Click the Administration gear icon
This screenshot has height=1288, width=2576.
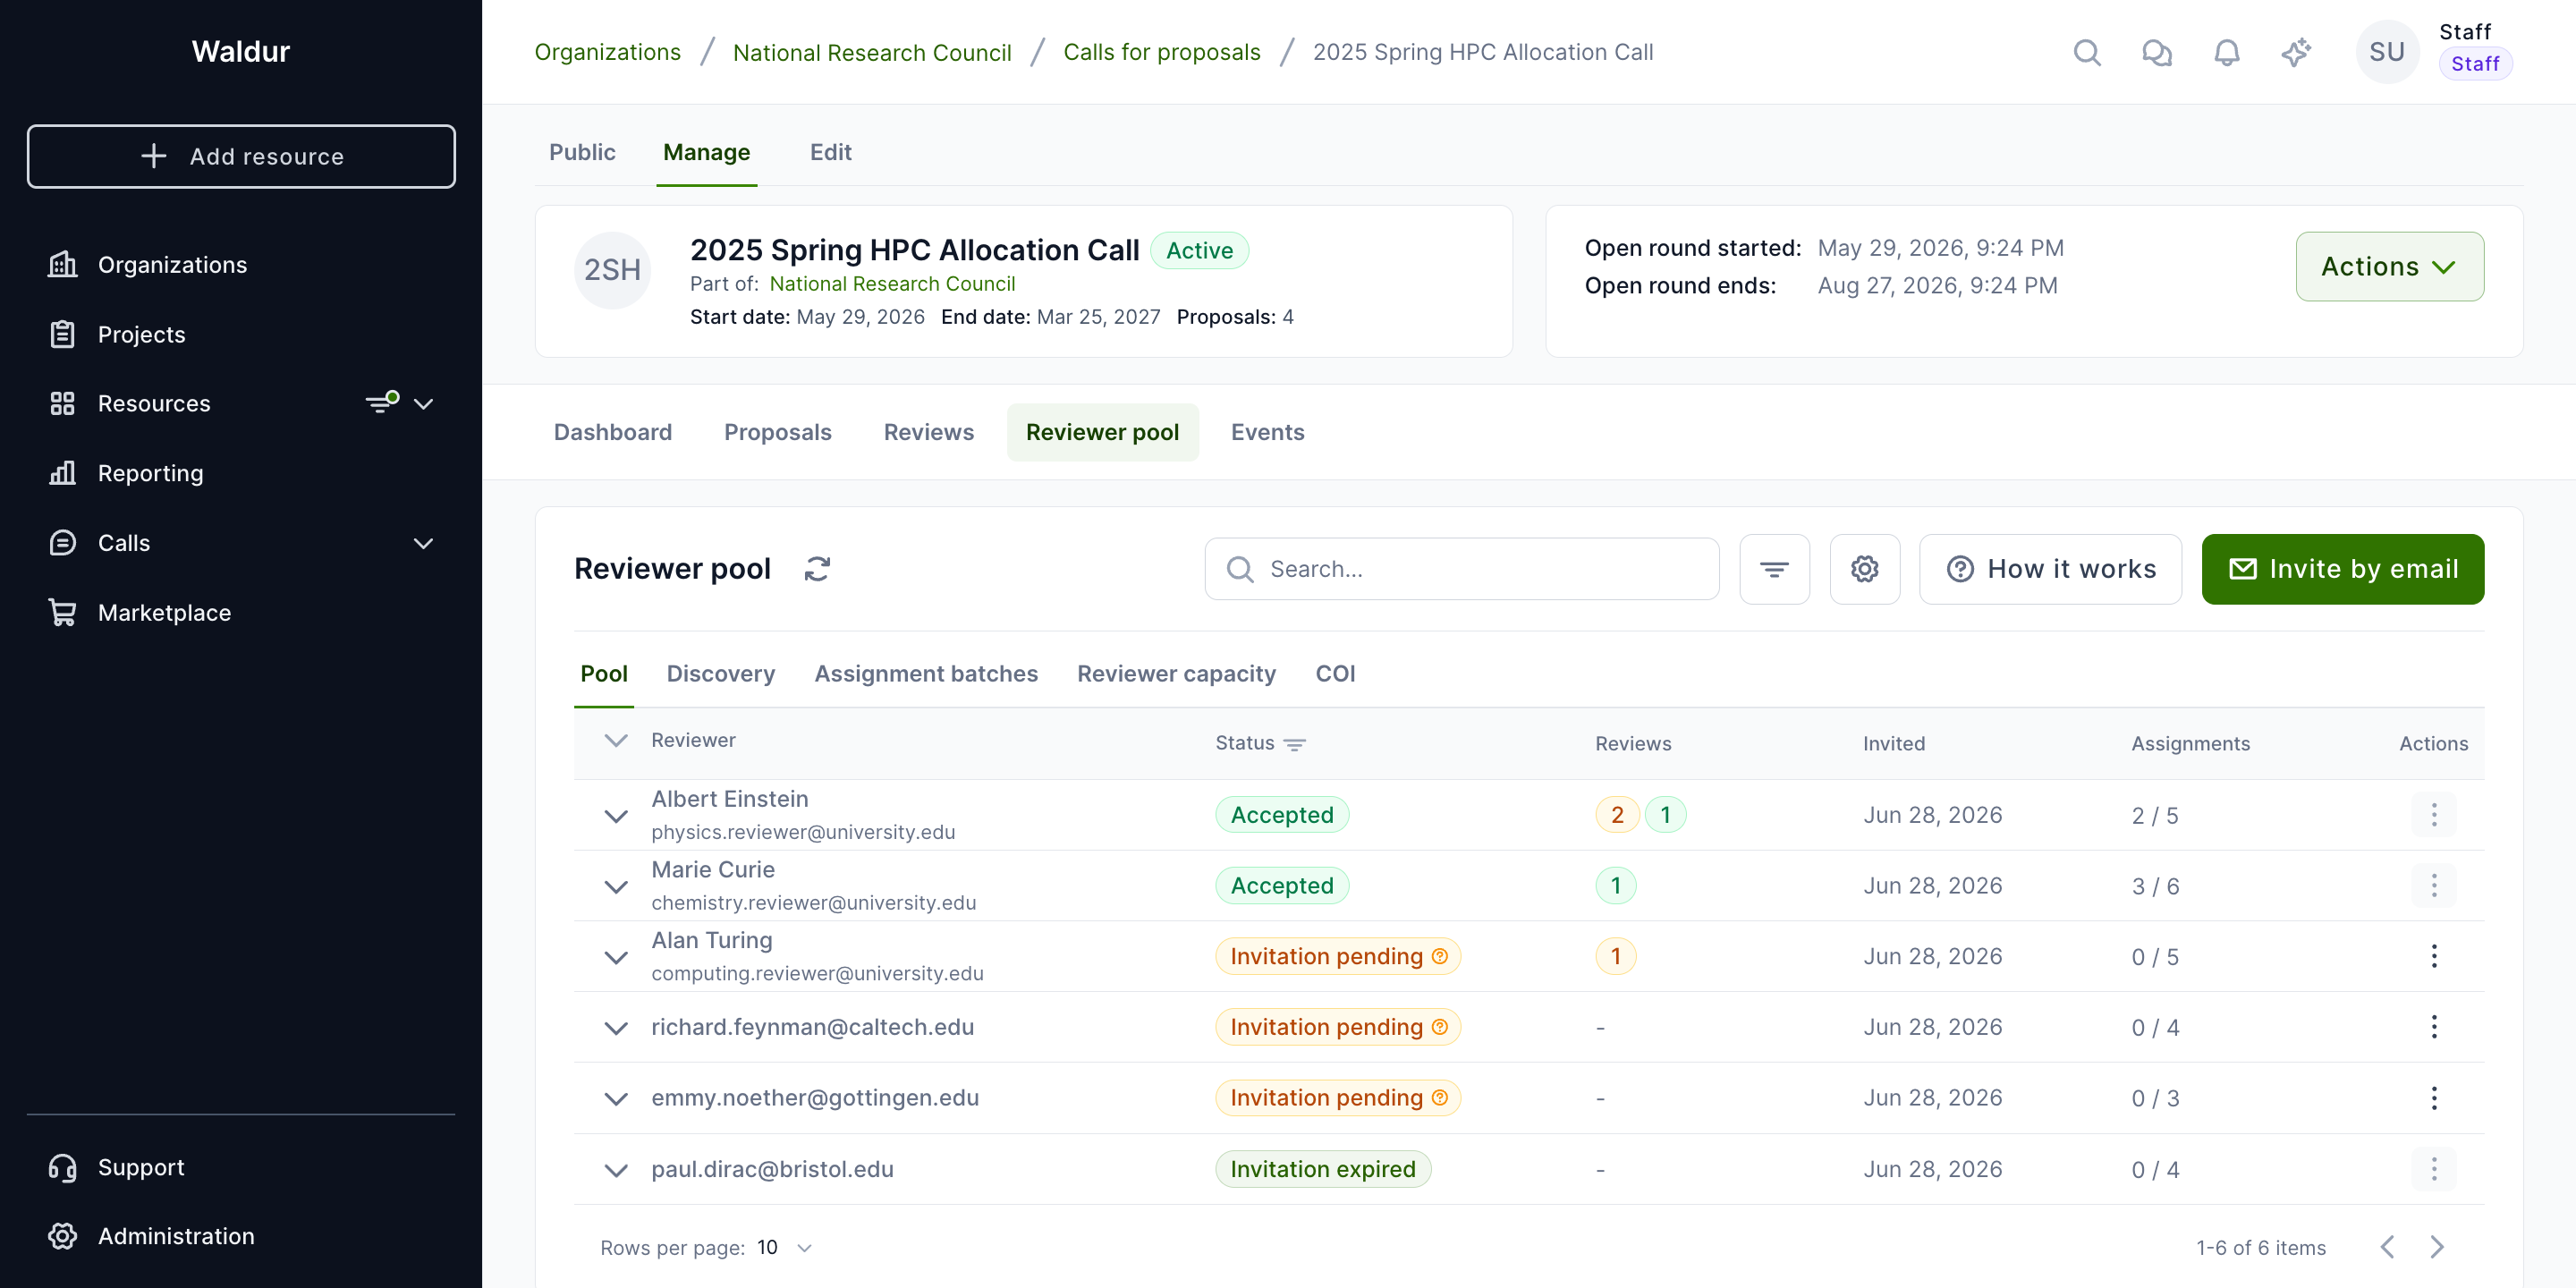(63, 1236)
